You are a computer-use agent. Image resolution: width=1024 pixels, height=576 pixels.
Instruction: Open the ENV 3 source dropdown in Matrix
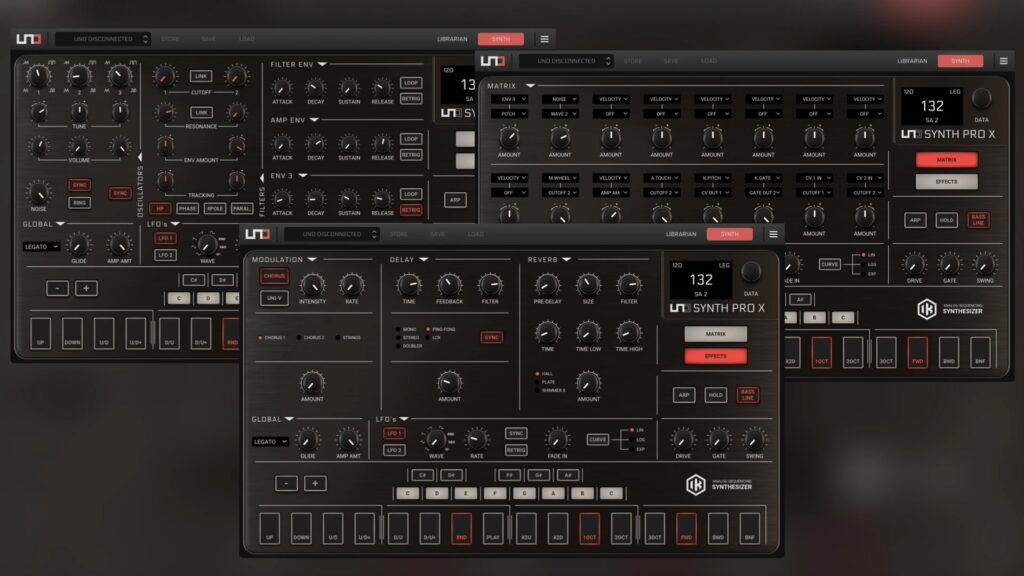(x=509, y=99)
